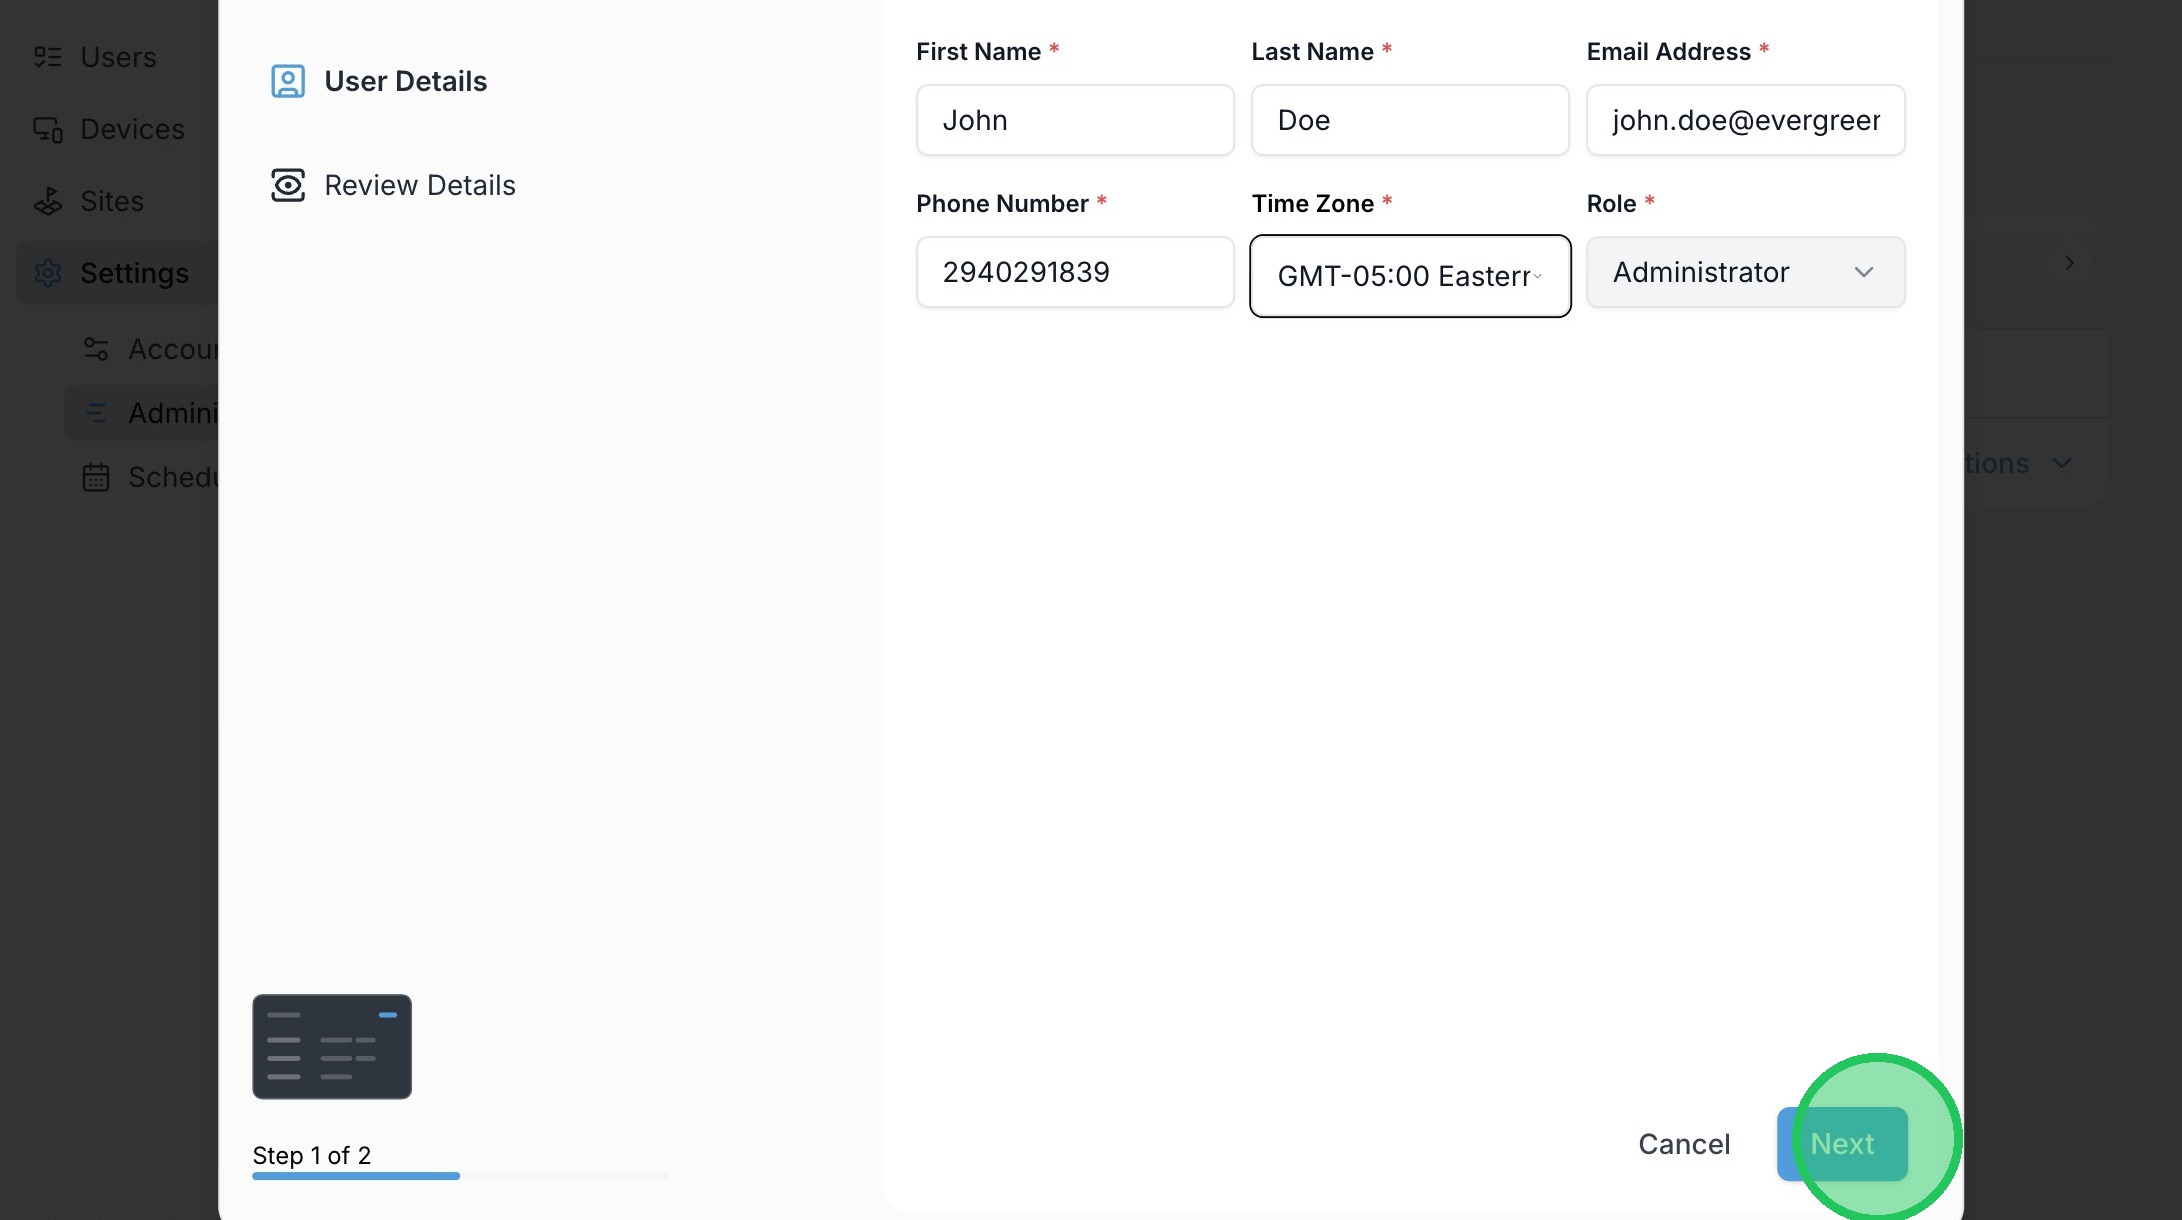Click the Sites map icon
The image size is (2182, 1220).
pyautogui.click(x=47, y=201)
